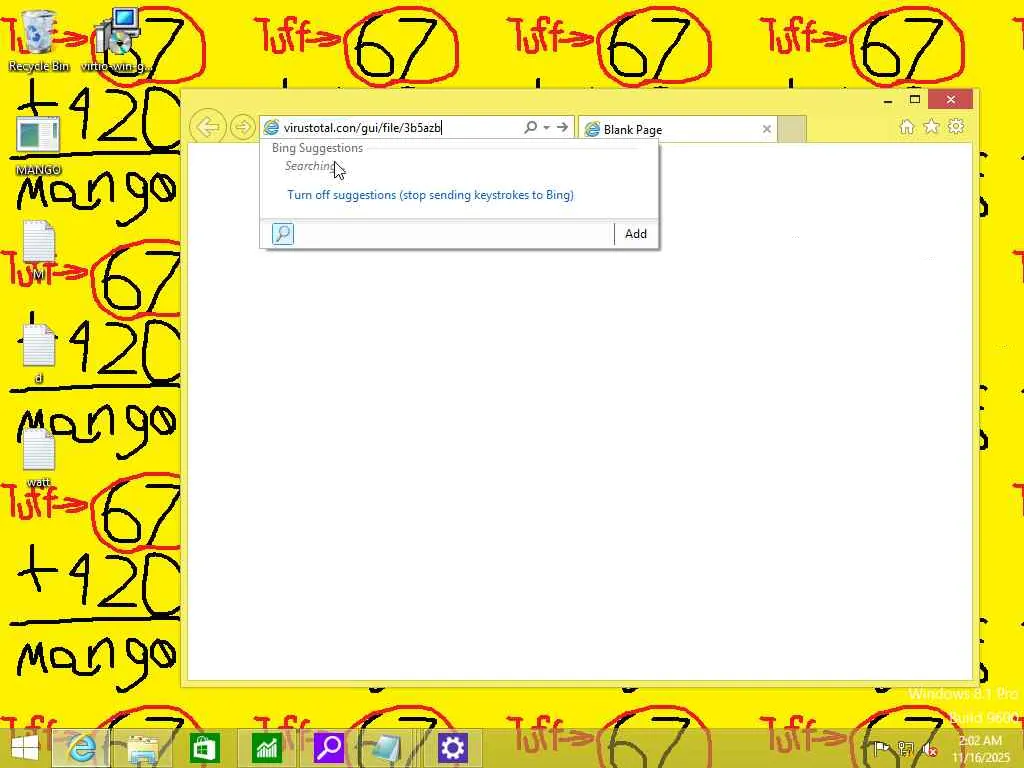Image resolution: width=1024 pixels, height=768 pixels.
Task: Select the MANGO desktop icon
Action: point(39,147)
